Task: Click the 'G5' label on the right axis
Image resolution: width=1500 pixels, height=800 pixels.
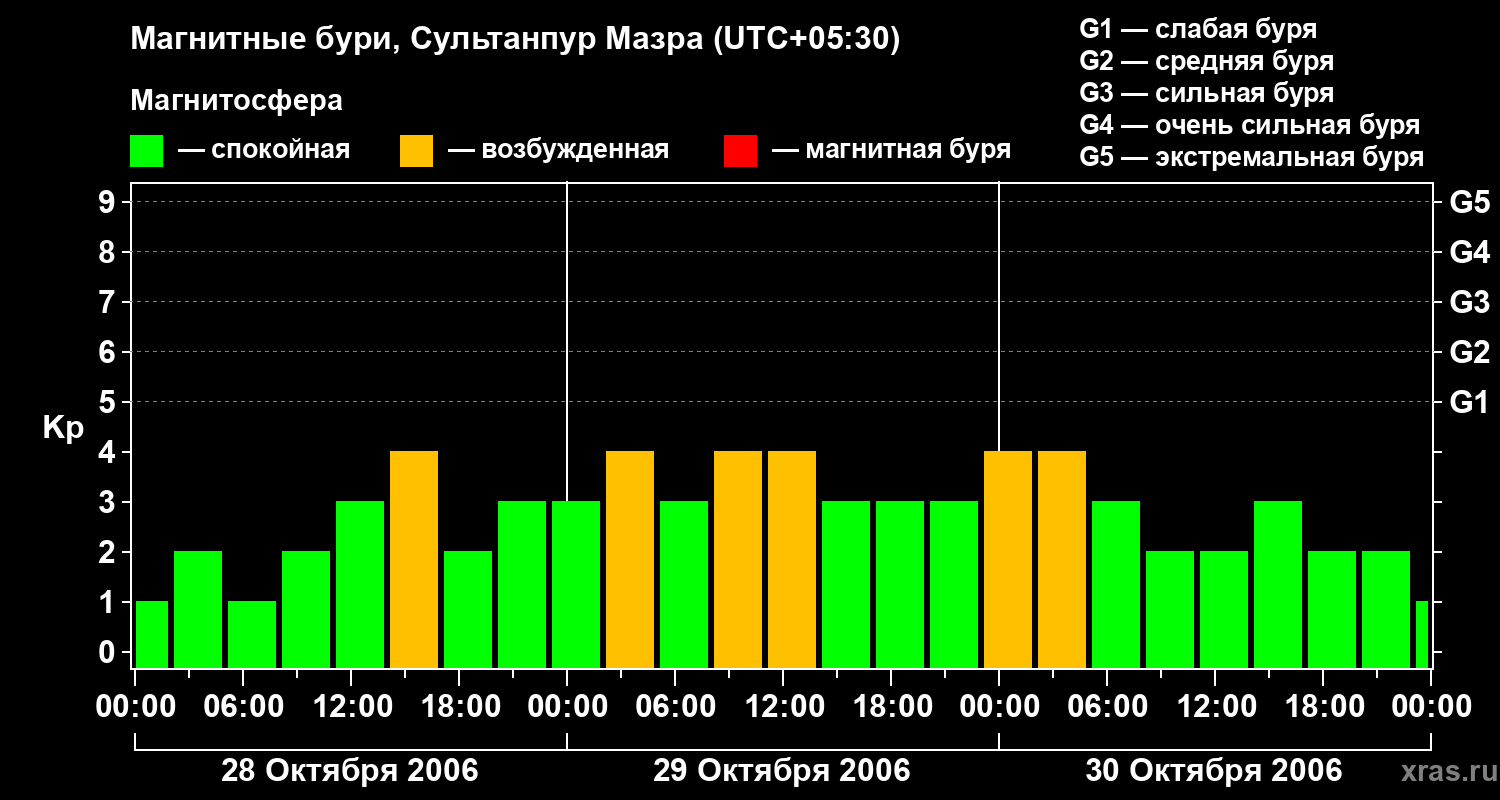Action: click(1469, 202)
